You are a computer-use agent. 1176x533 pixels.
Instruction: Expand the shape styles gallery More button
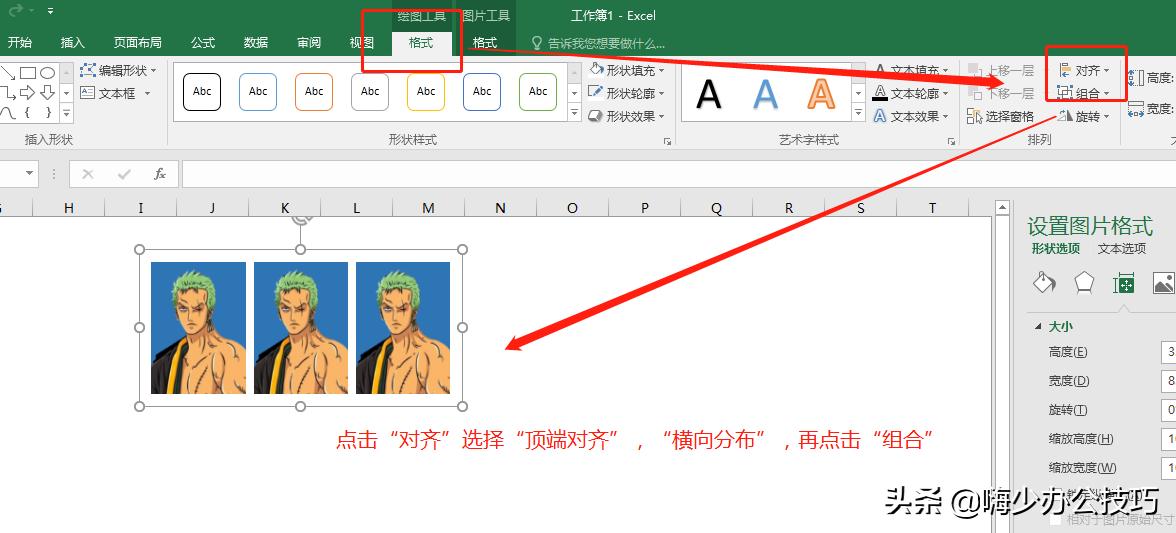point(574,113)
